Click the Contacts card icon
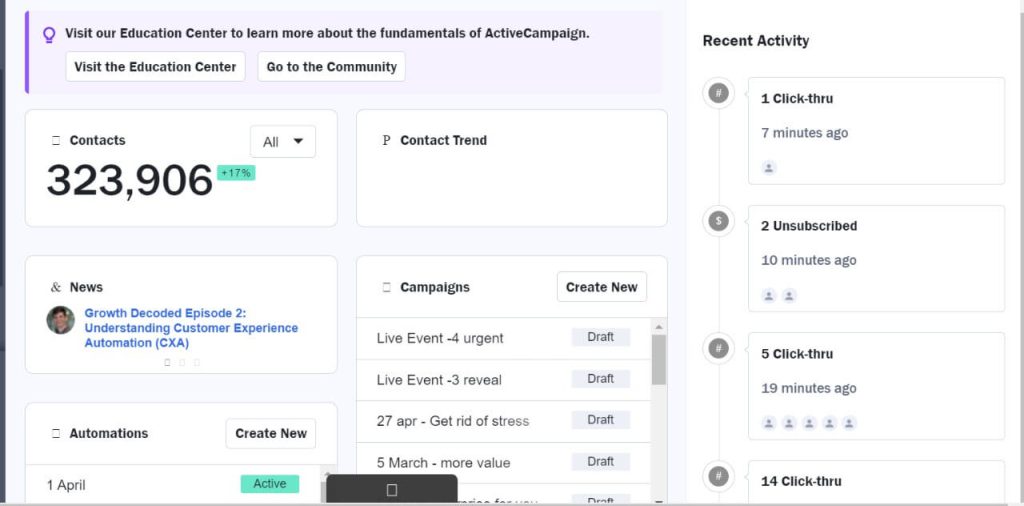The height and width of the screenshot is (506, 1024). pos(56,140)
